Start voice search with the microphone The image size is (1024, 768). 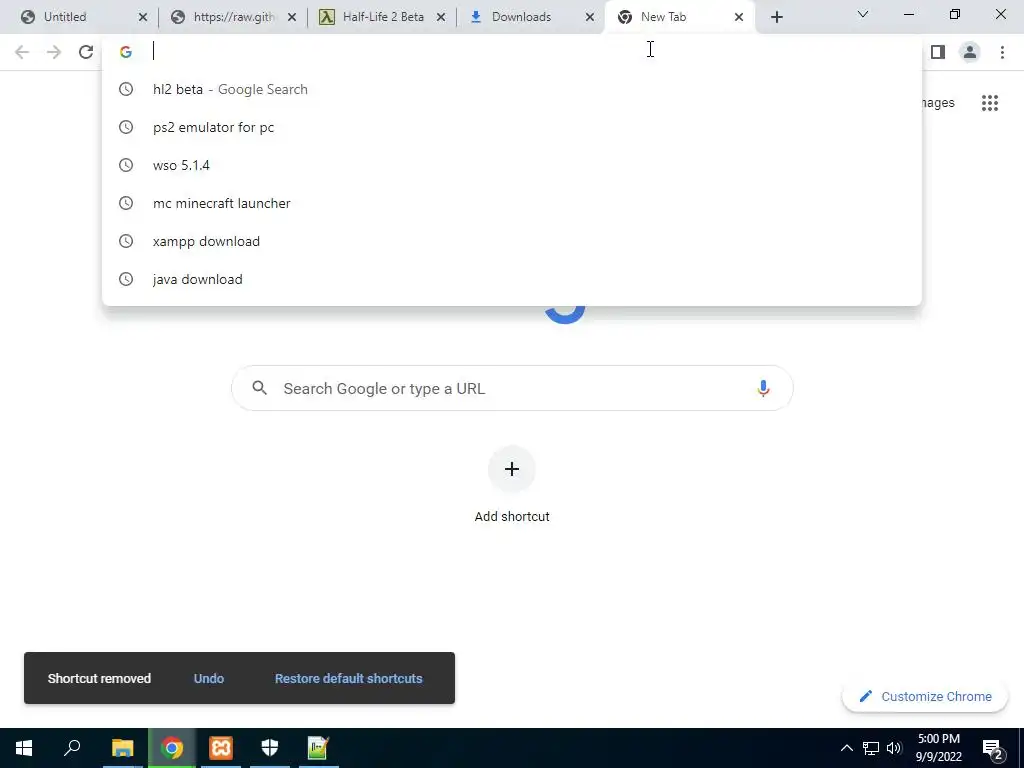(763, 388)
